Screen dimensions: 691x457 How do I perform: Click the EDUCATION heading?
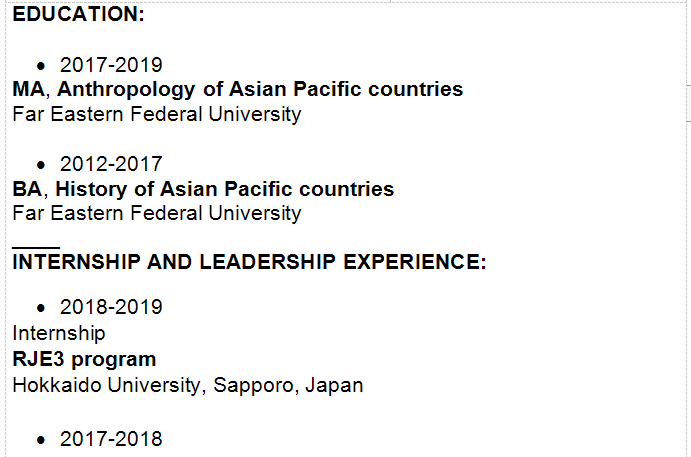coord(78,14)
